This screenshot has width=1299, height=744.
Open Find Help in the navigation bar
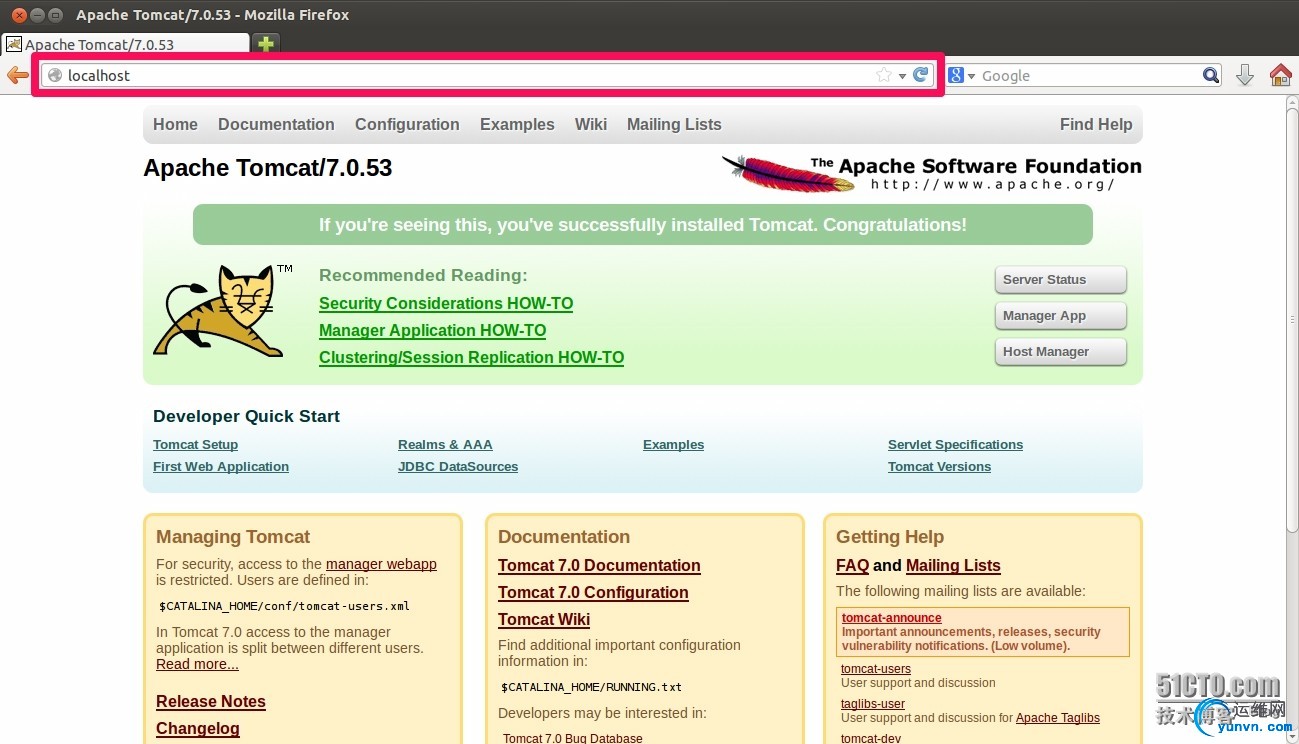point(1096,124)
